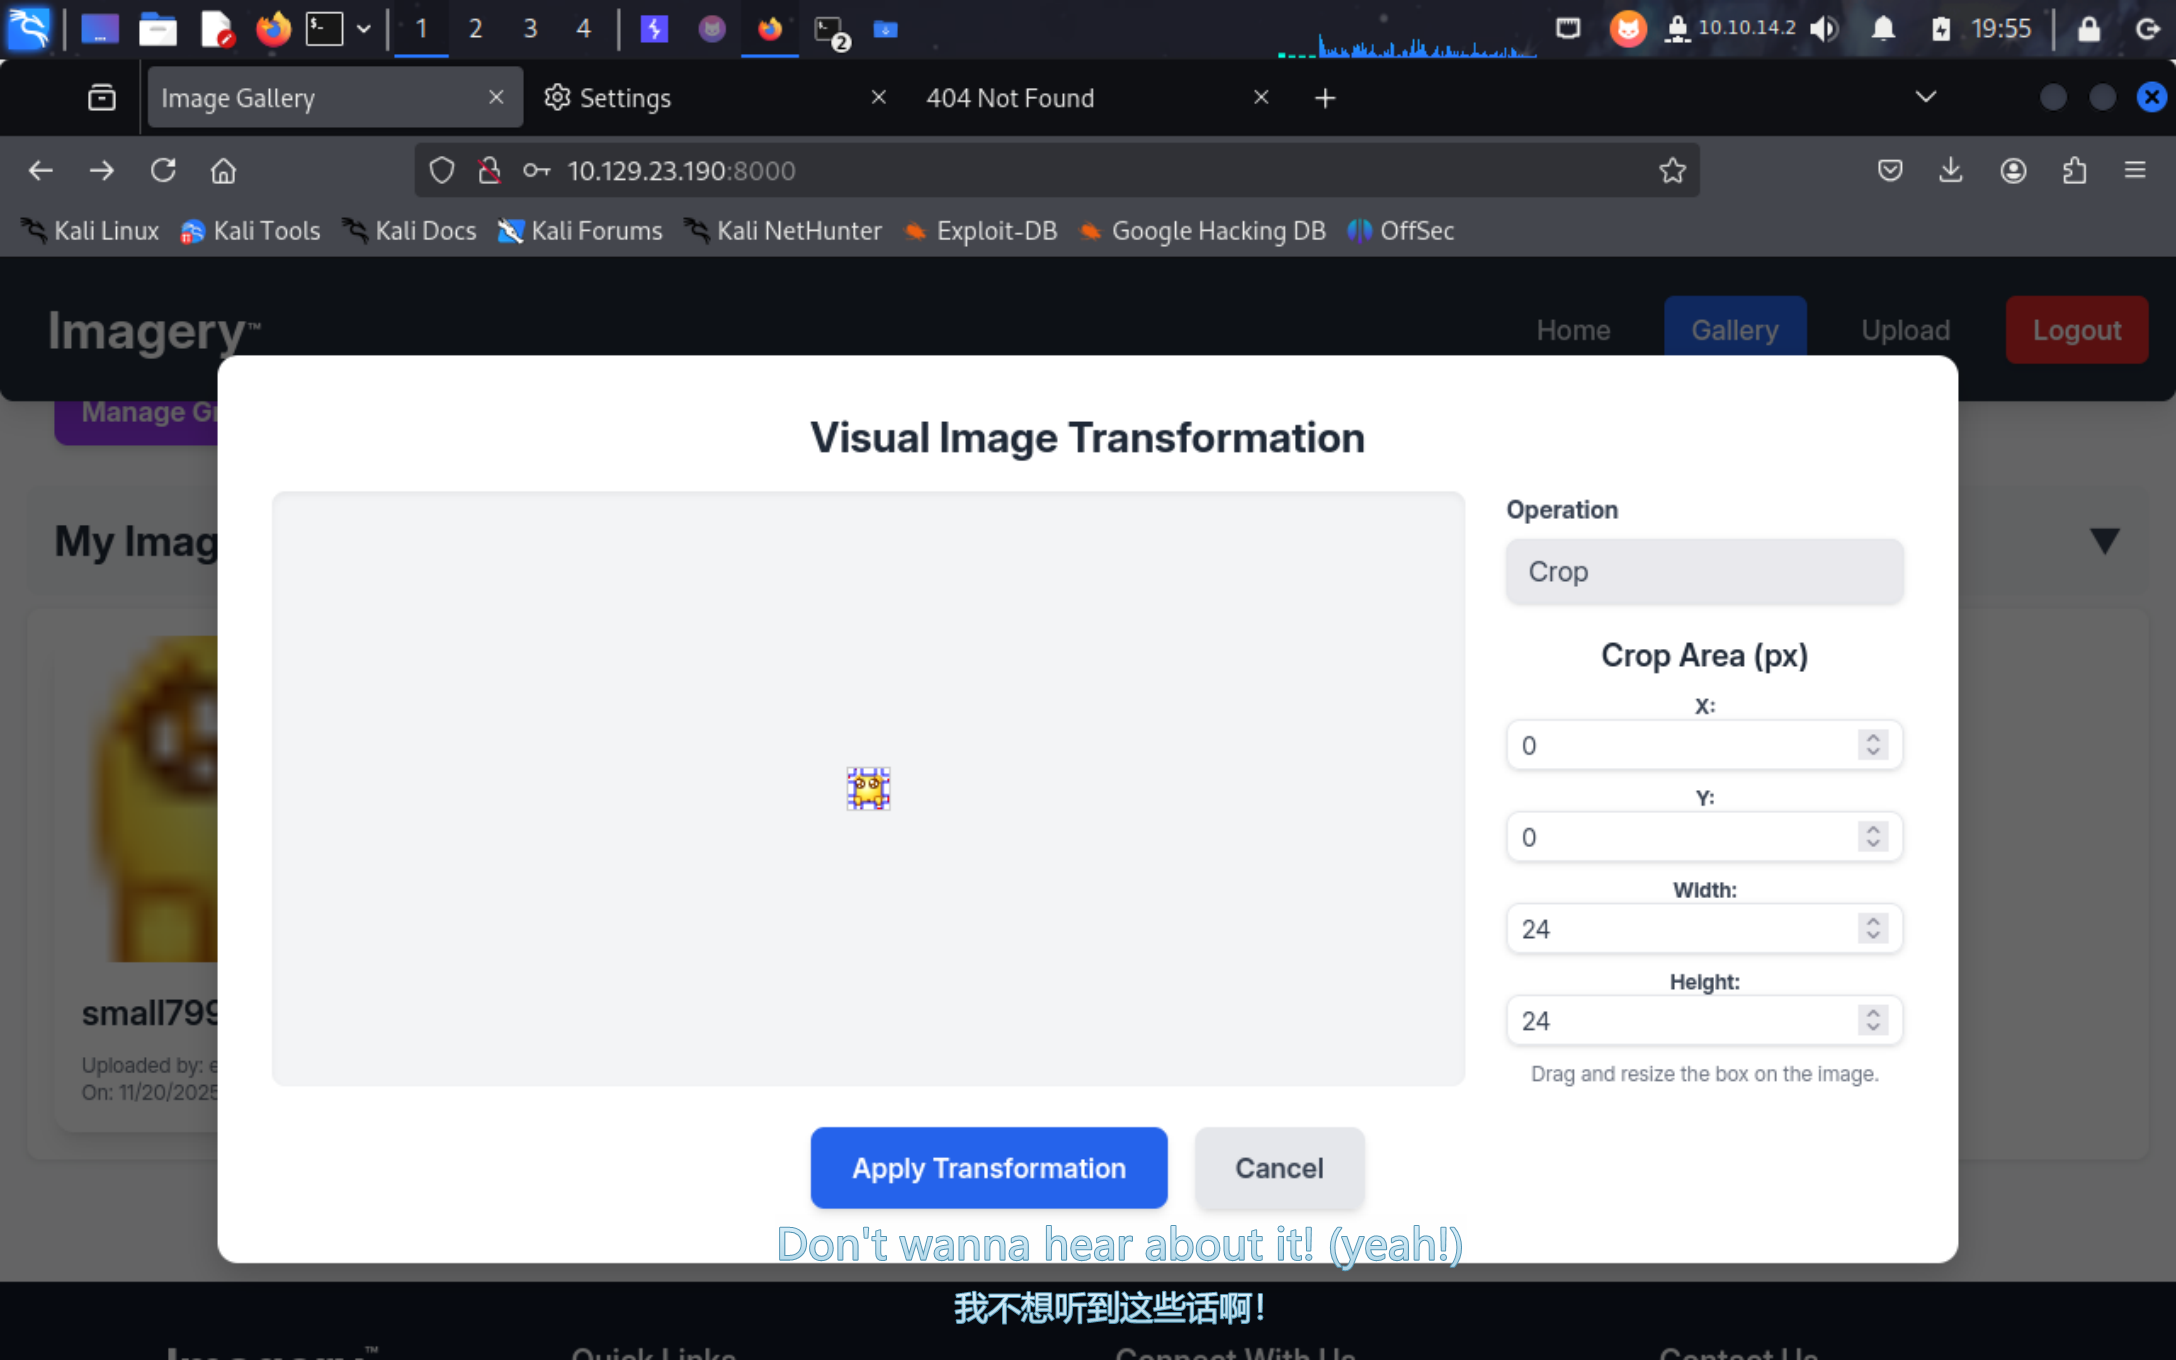The height and width of the screenshot is (1360, 2176).
Task: Click the shield tracking protection icon
Action: click(x=441, y=171)
